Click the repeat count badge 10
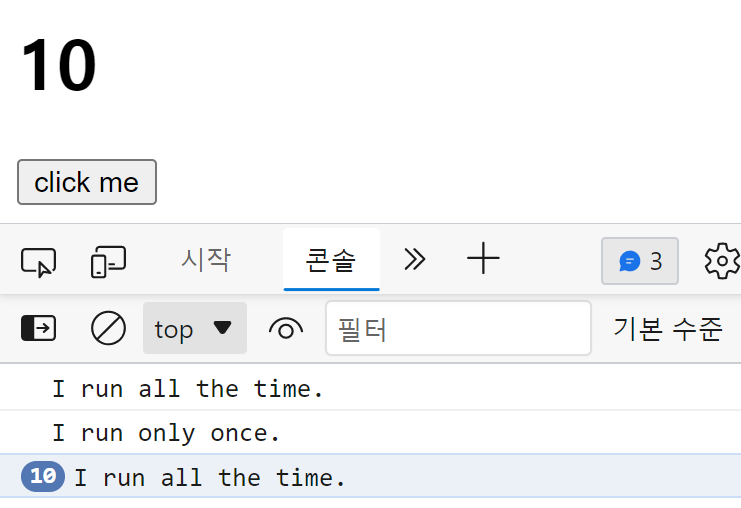 [x=43, y=476]
